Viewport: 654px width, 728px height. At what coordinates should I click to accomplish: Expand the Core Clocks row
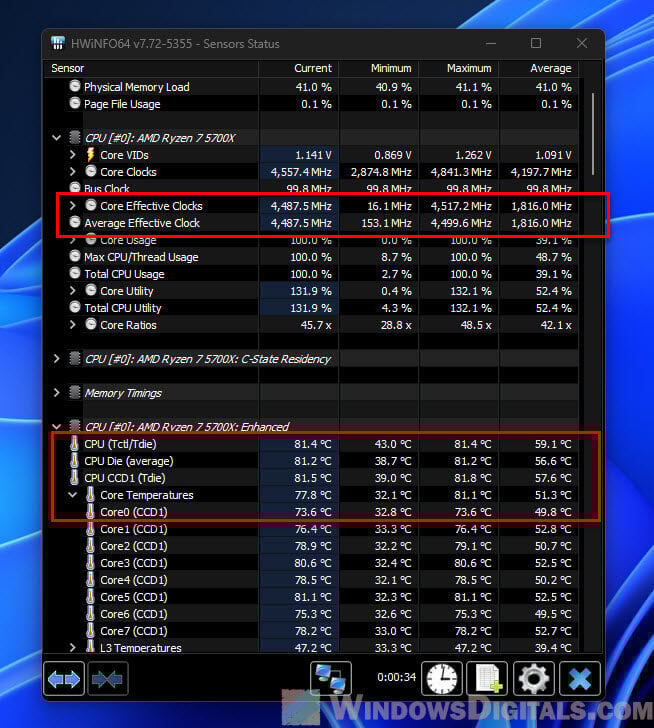click(x=72, y=171)
